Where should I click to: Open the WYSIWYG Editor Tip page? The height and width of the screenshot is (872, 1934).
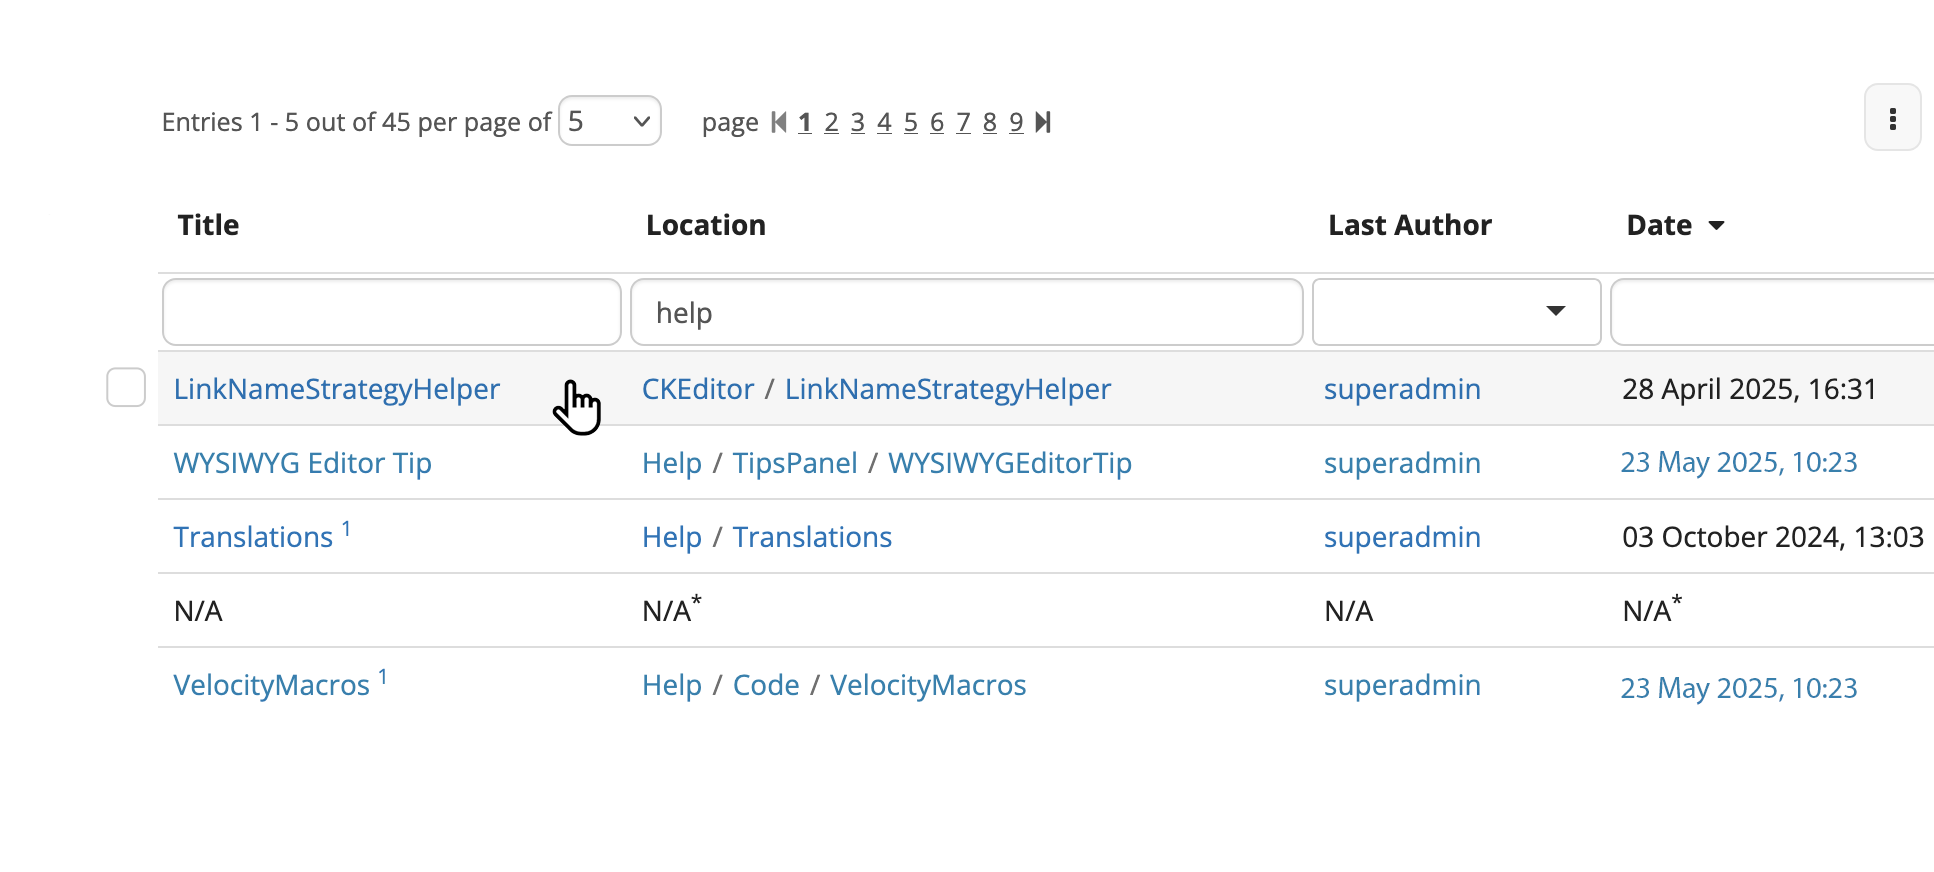[302, 463]
